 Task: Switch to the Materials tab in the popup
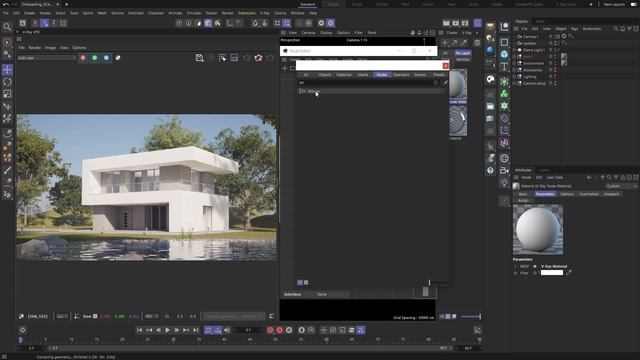point(344,75)
